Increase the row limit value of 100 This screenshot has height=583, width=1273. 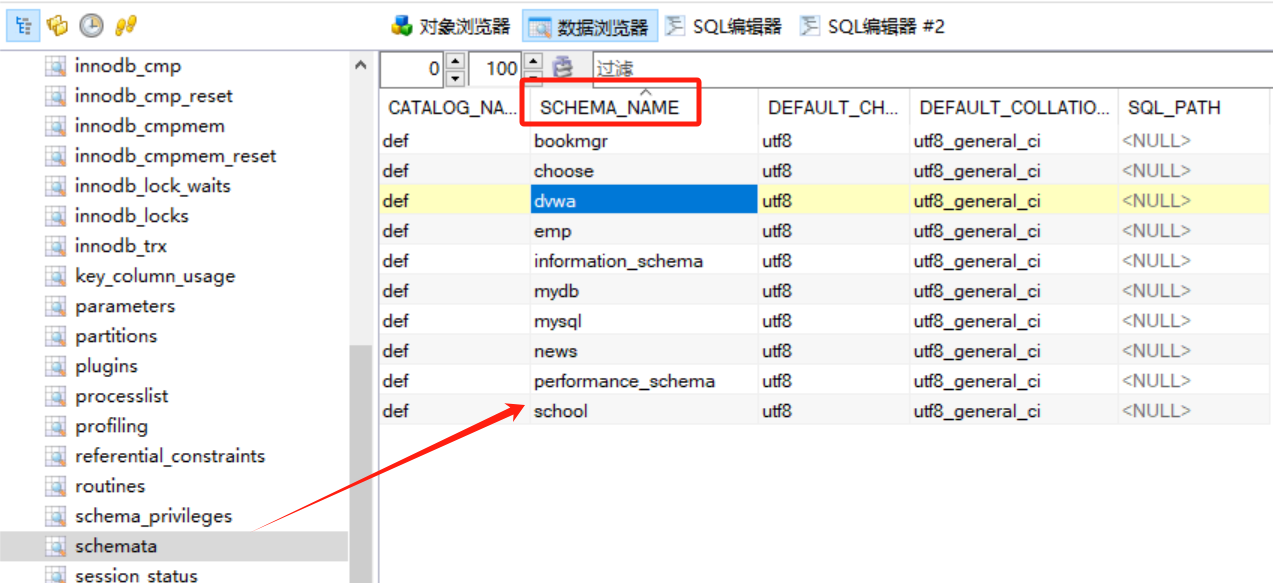point(533,60)
